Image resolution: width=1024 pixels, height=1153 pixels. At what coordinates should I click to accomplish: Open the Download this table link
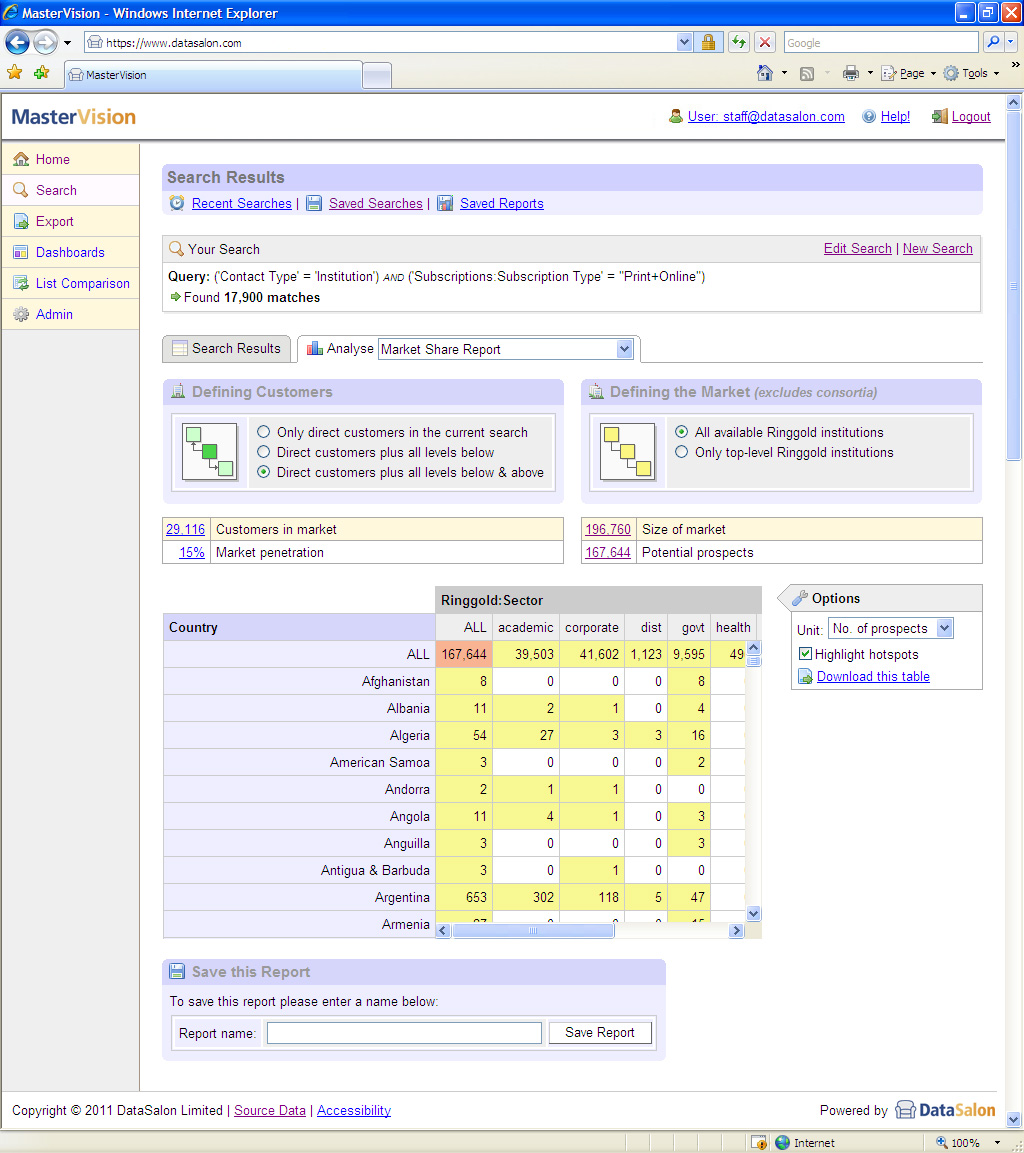(x=872, y=676)
